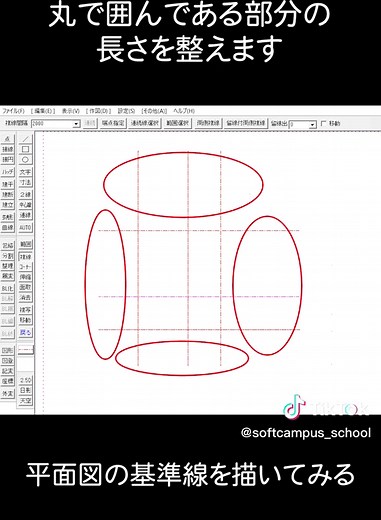Screen dimensions: 381x520
Task: Select the 曲線 curve tool
Action: coord(8,228)
